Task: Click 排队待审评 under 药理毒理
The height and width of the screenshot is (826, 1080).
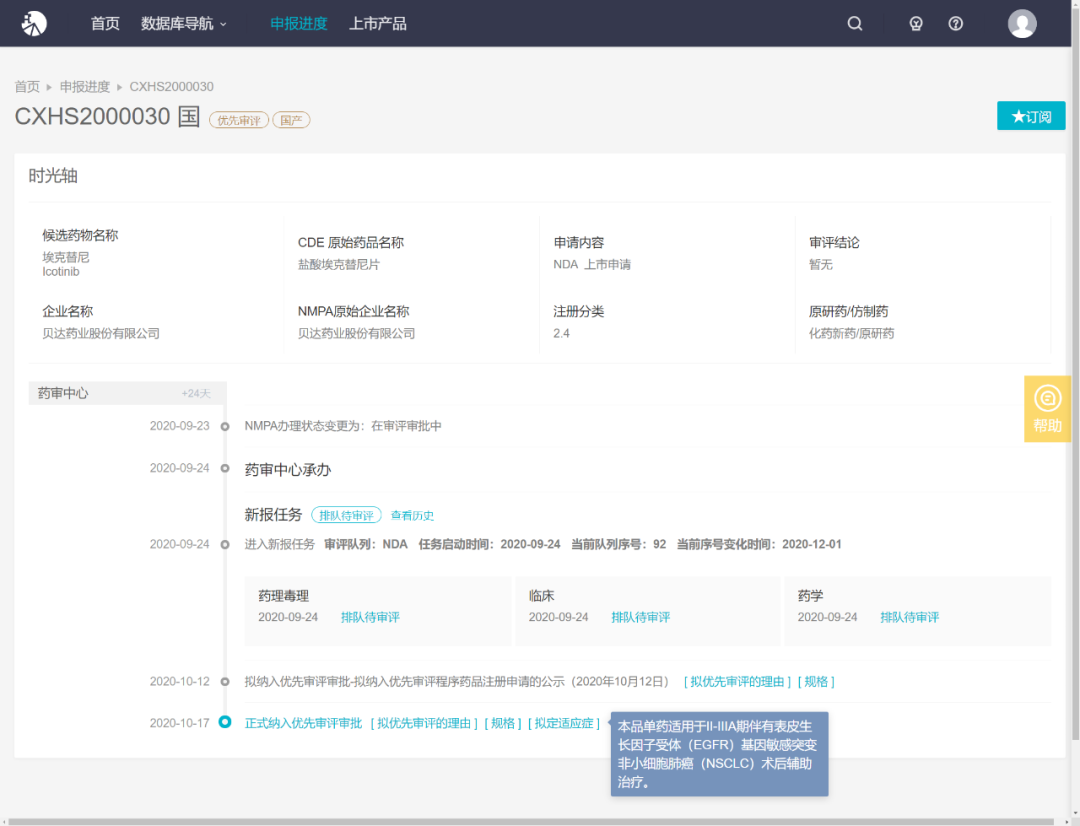Action: pos(371,617)
